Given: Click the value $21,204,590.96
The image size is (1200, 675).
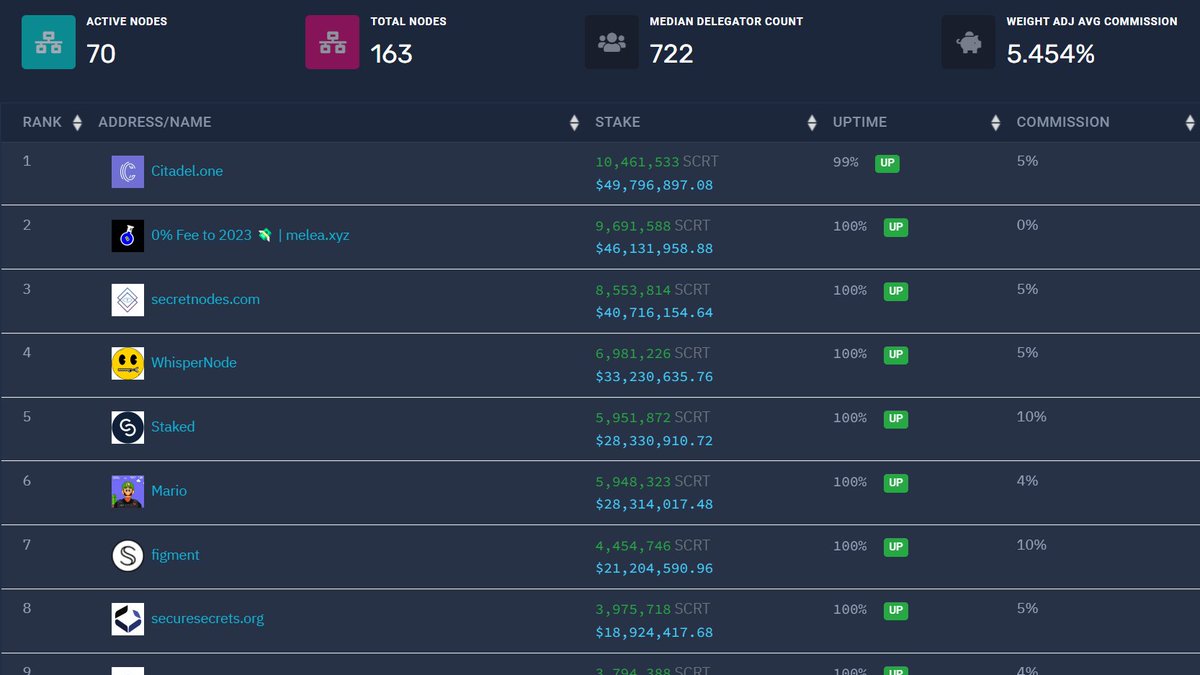Looking at the screenshot, I should (654, 569).
